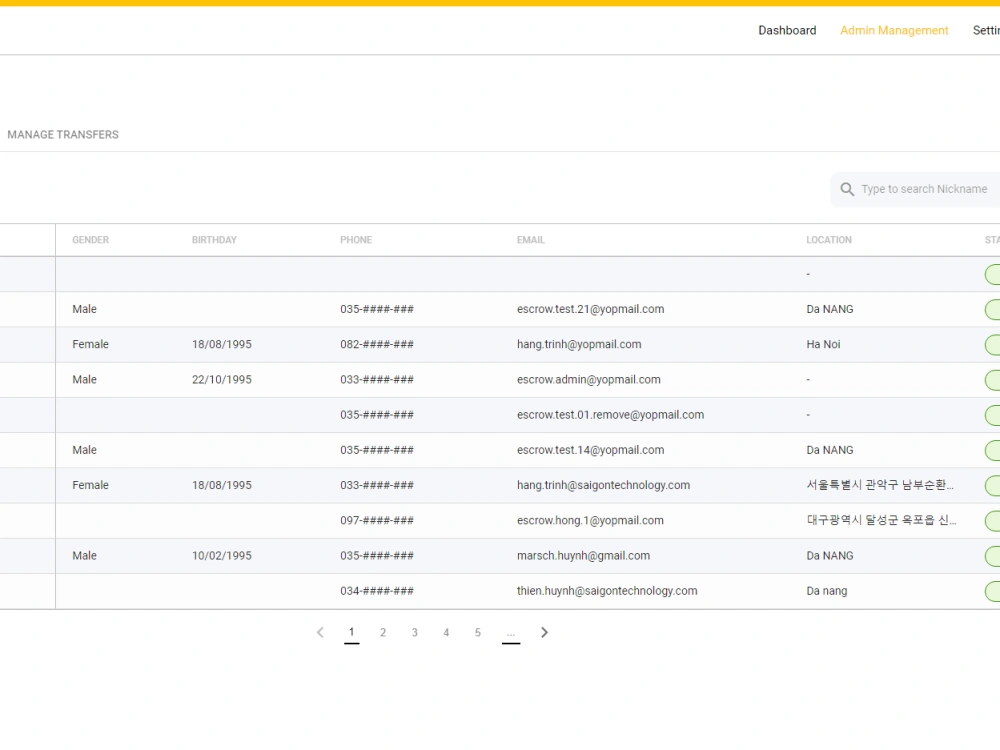
Task: Select page 5 in pagination
Action: click(478, 632)
